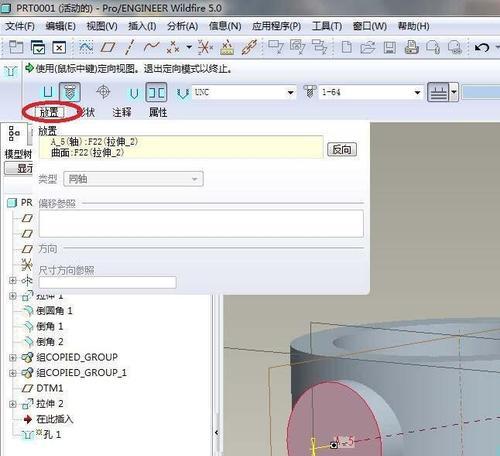The width and height of the screenshot is (500, 456).
Task: Click the create new file icon
Action: [347, 47]
